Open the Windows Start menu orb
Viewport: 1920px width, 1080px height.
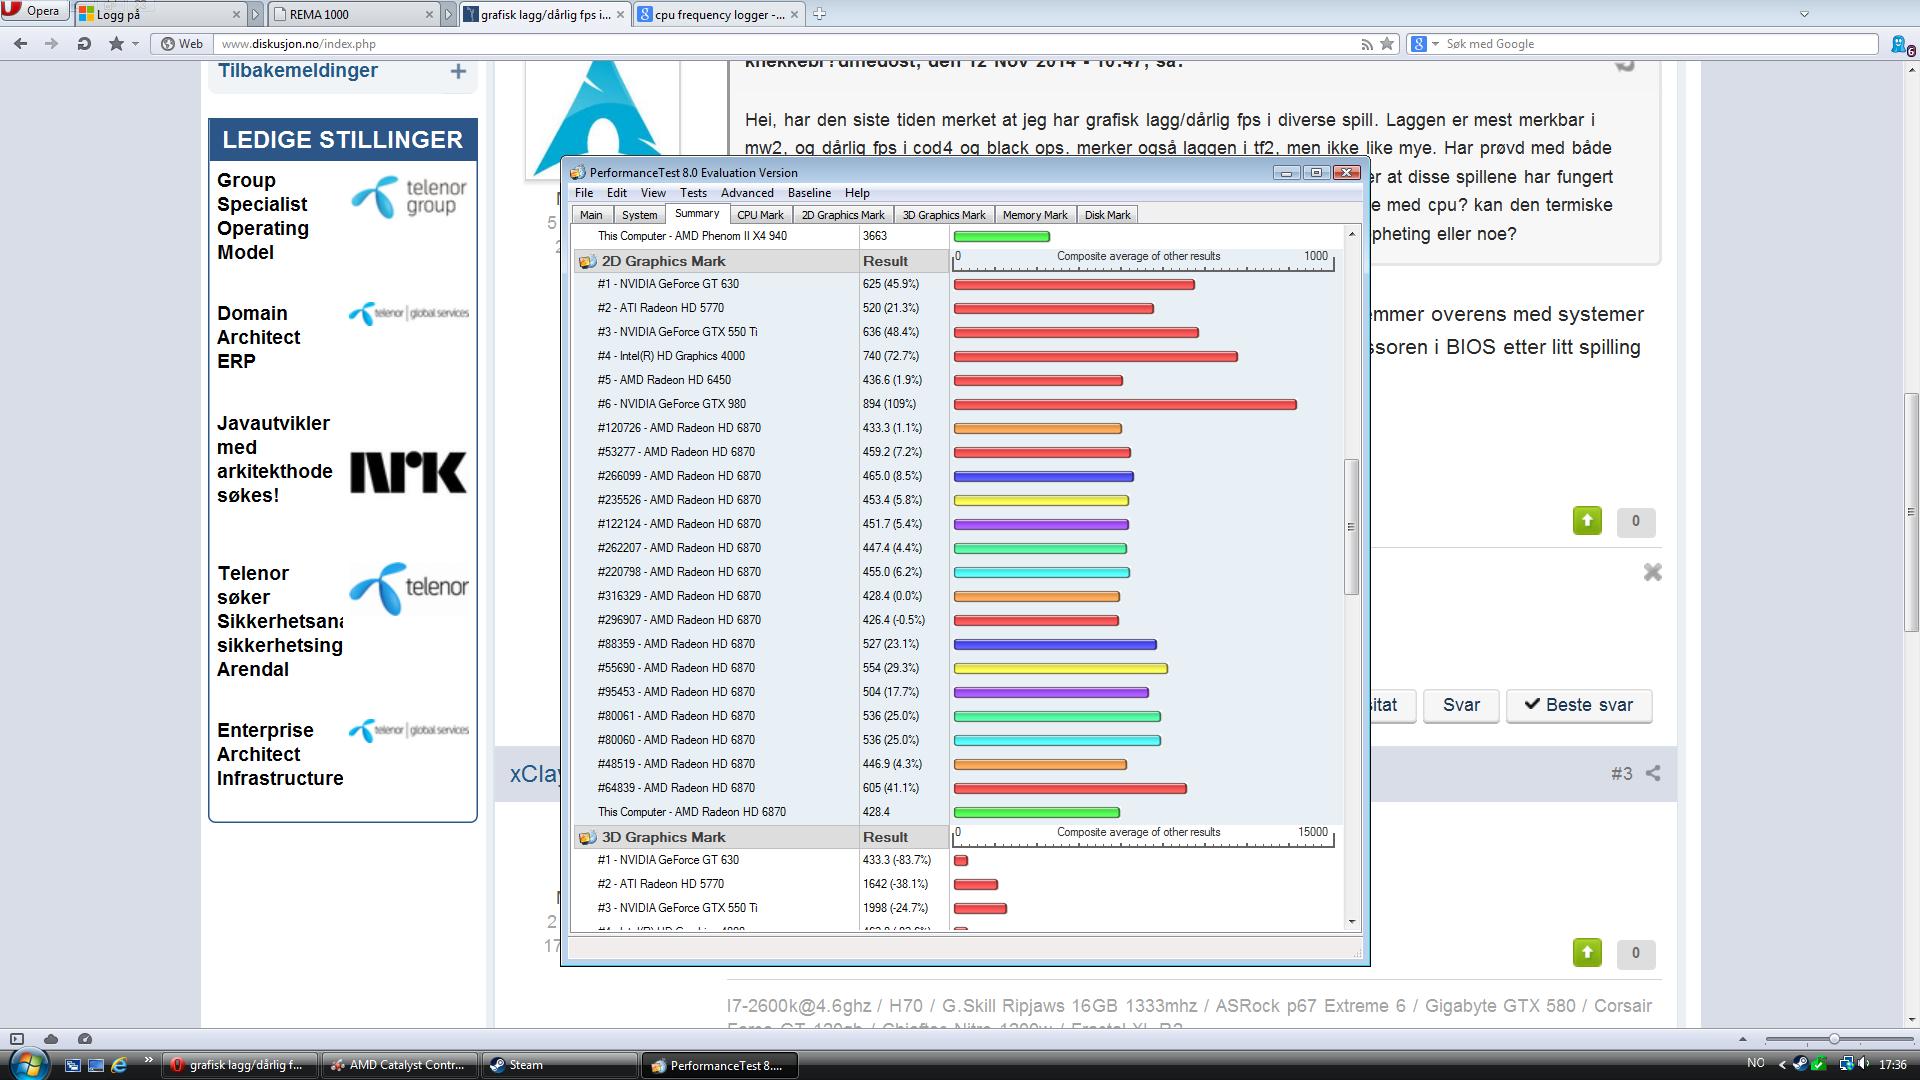(28, 1063)
